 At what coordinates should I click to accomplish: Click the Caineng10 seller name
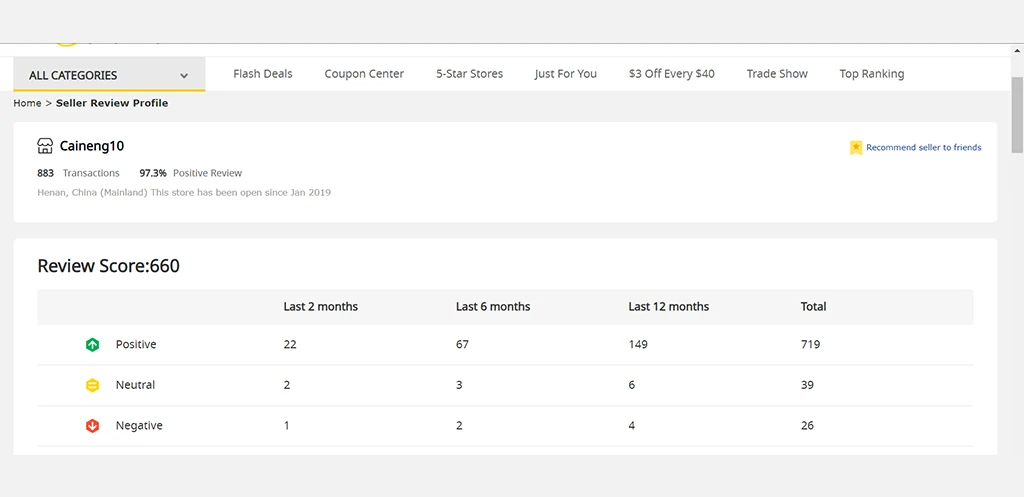[x=92, y=146]
